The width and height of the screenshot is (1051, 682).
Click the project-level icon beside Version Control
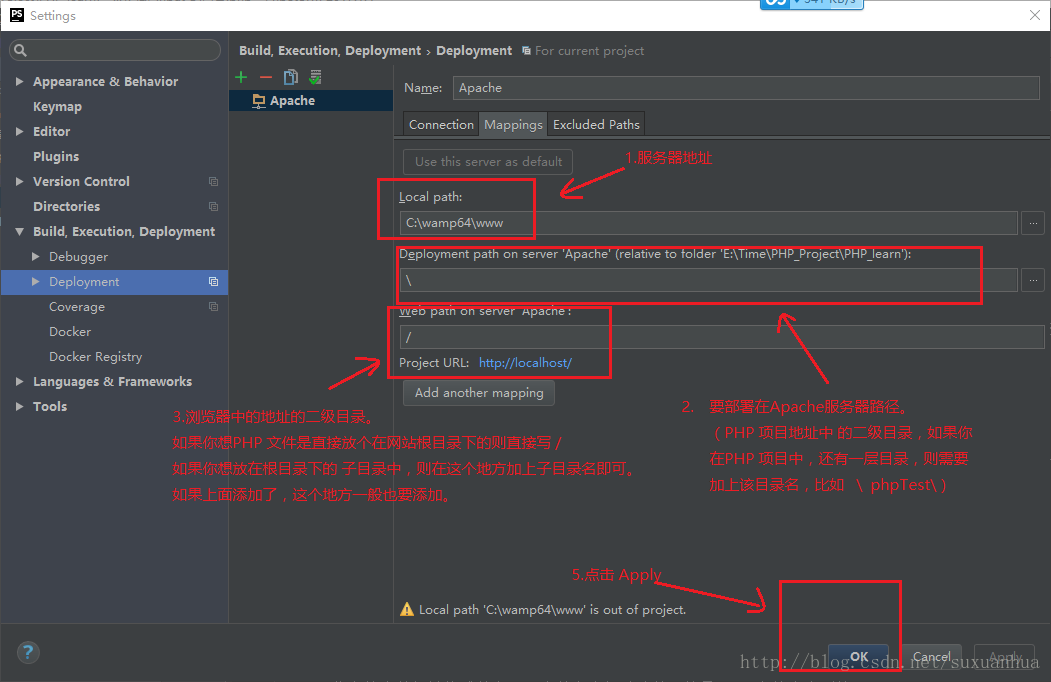pyautogui.click(x=213, y=182)
